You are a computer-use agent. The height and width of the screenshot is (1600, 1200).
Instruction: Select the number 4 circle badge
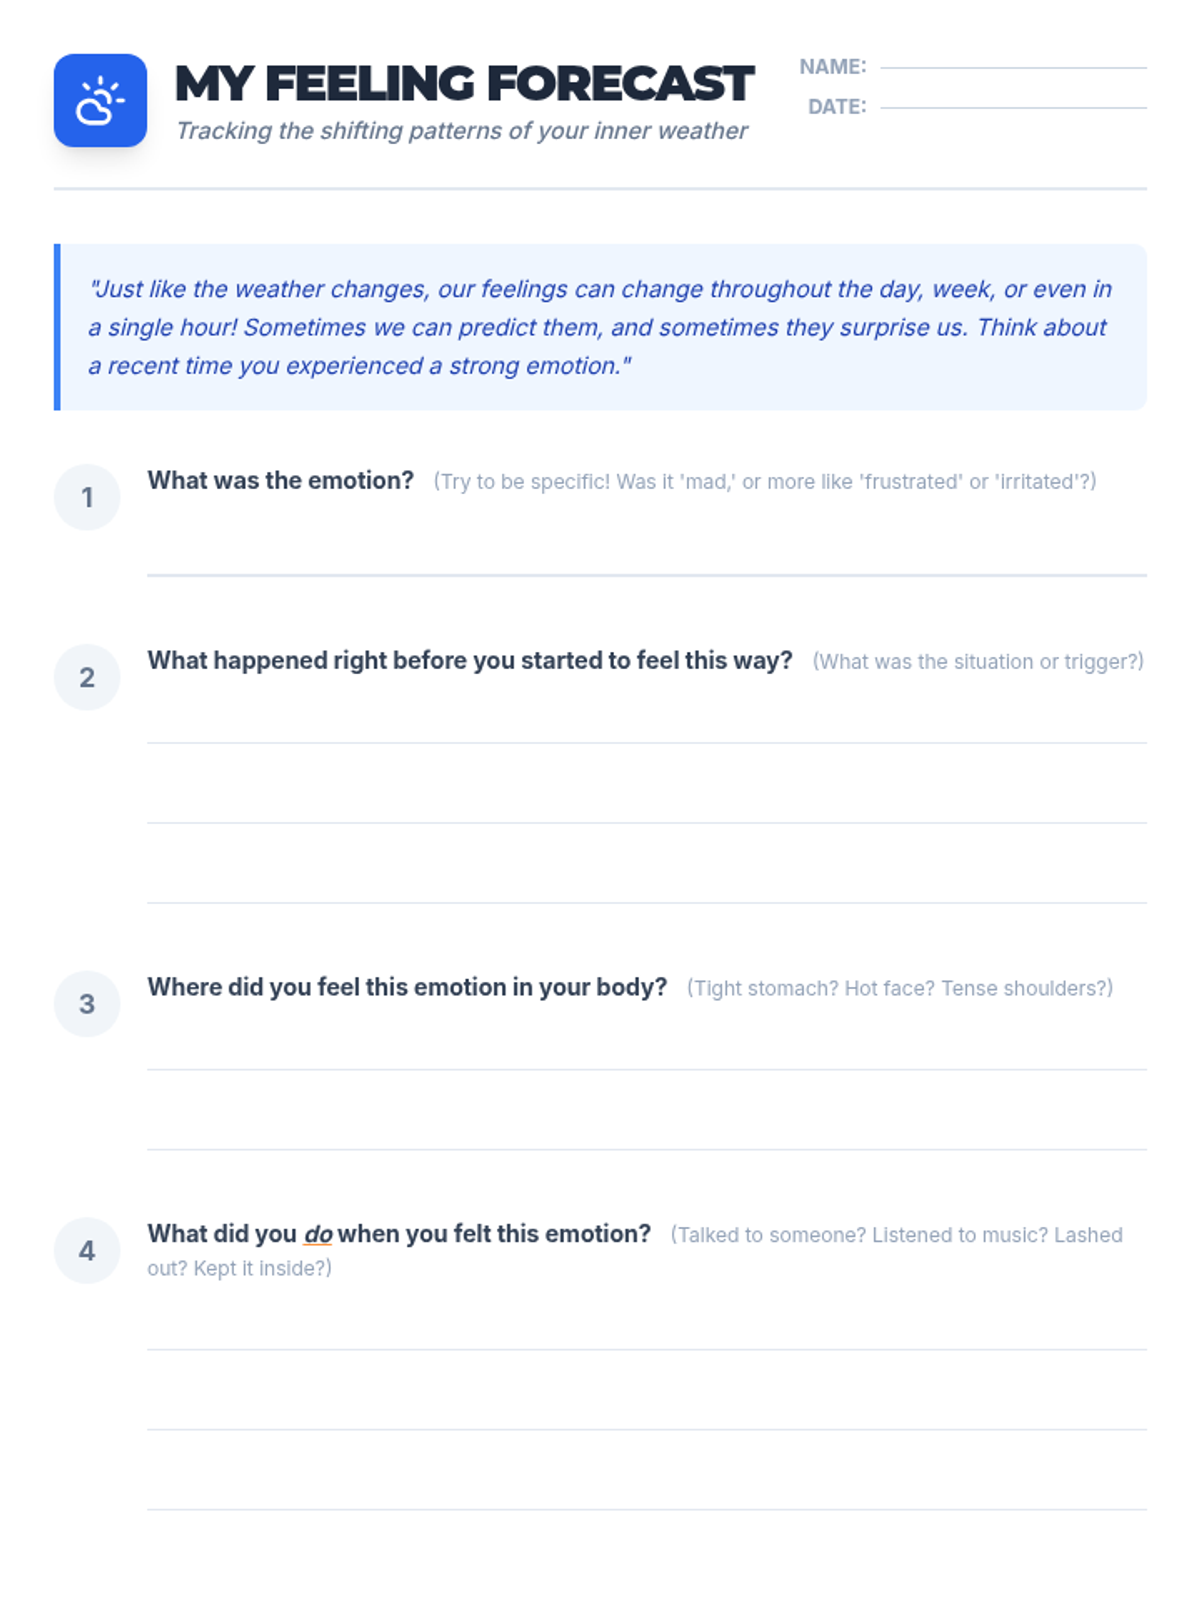coord(87,1250)
